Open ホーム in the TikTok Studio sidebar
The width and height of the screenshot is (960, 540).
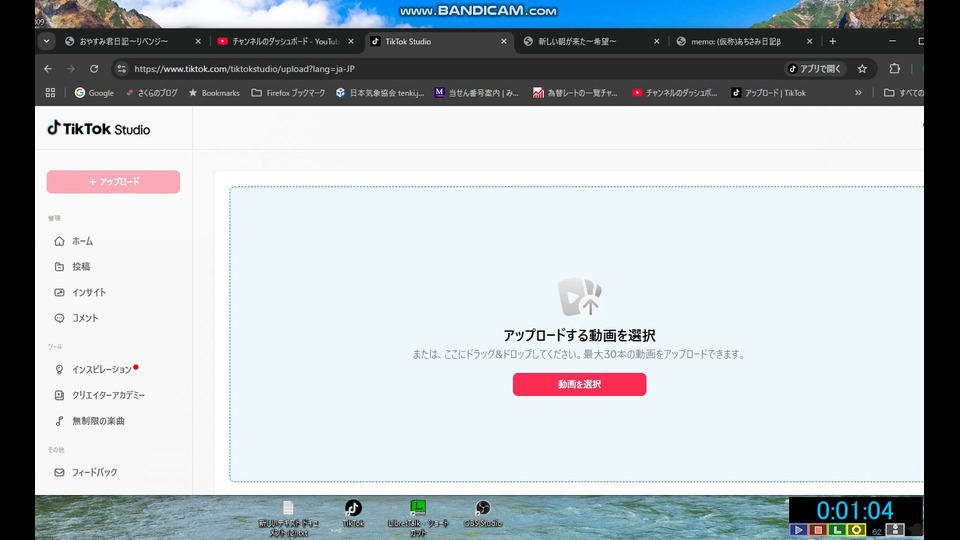click(73, 241)
